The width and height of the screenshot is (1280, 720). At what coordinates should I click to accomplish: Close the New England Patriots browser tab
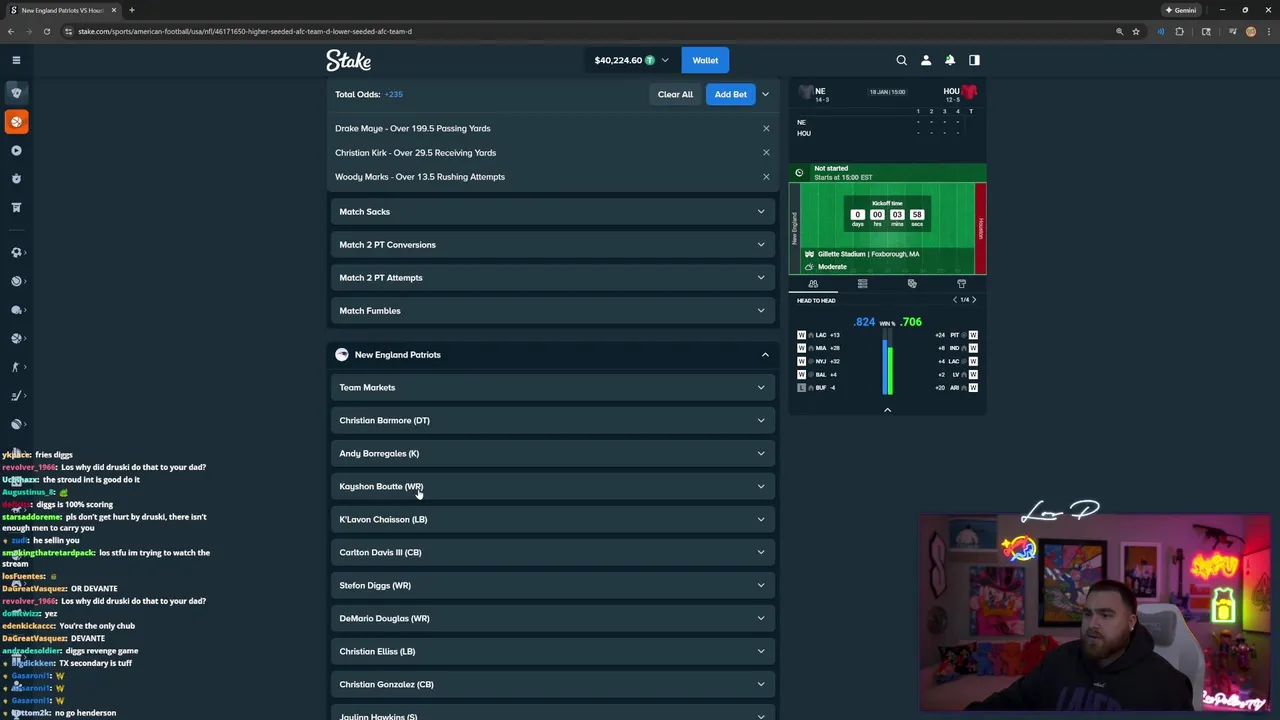coord(114,10)
